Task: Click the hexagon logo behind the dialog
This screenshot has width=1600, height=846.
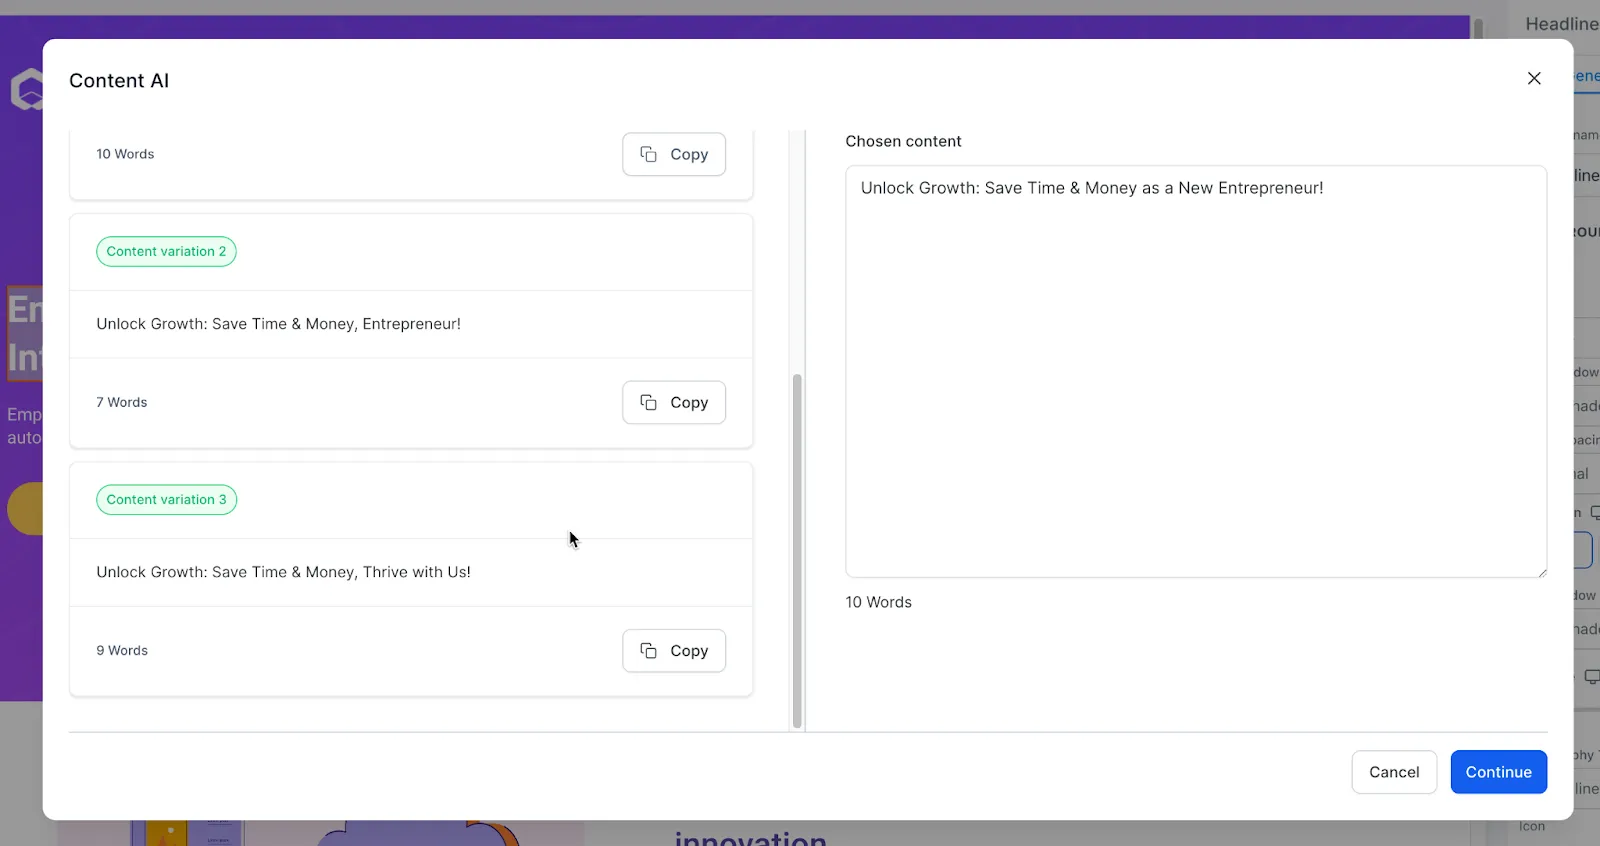Action: (27, 89)
